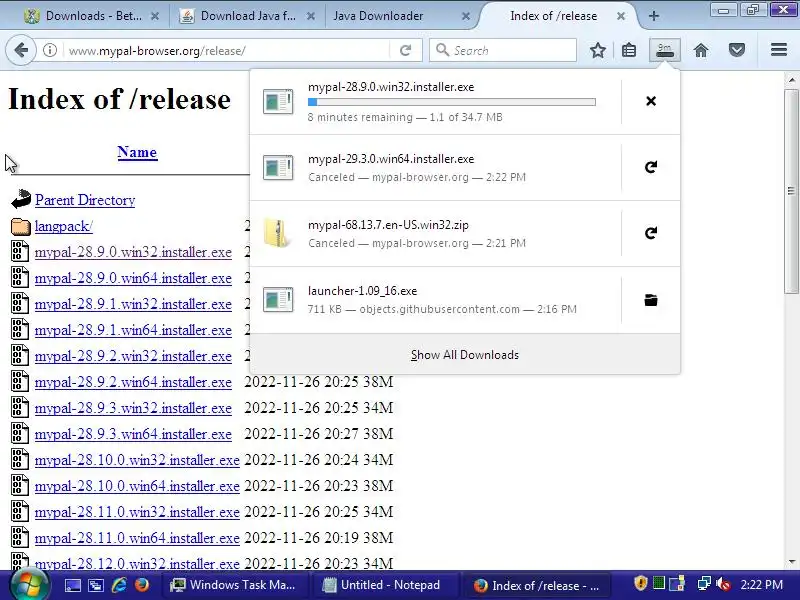Go to the home page icon

coord(701,50)
